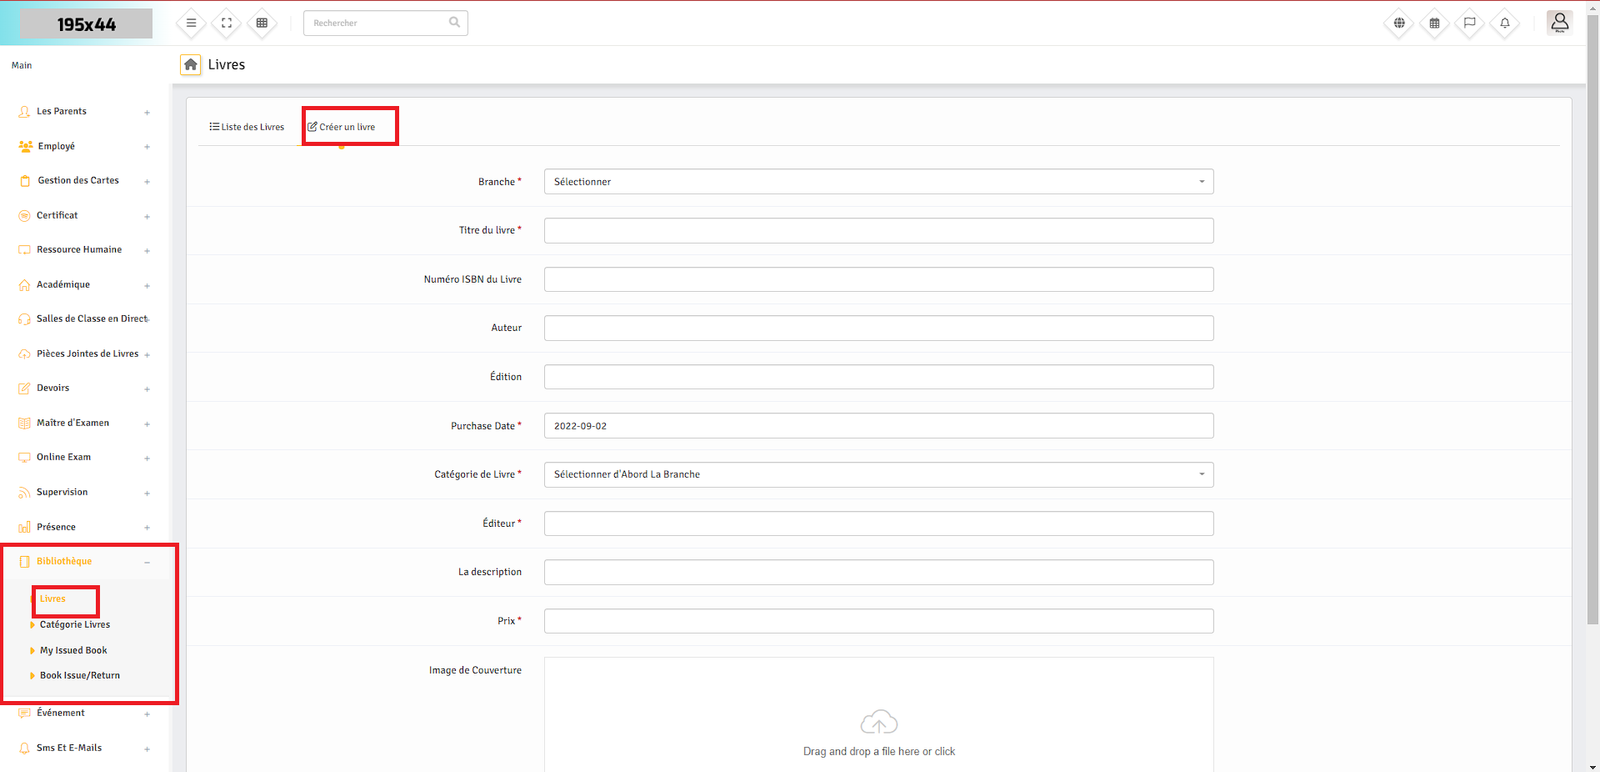The image size is (1600, 772).
Task: Click the hamburger menu toggle icon
Action: point(191,23)
